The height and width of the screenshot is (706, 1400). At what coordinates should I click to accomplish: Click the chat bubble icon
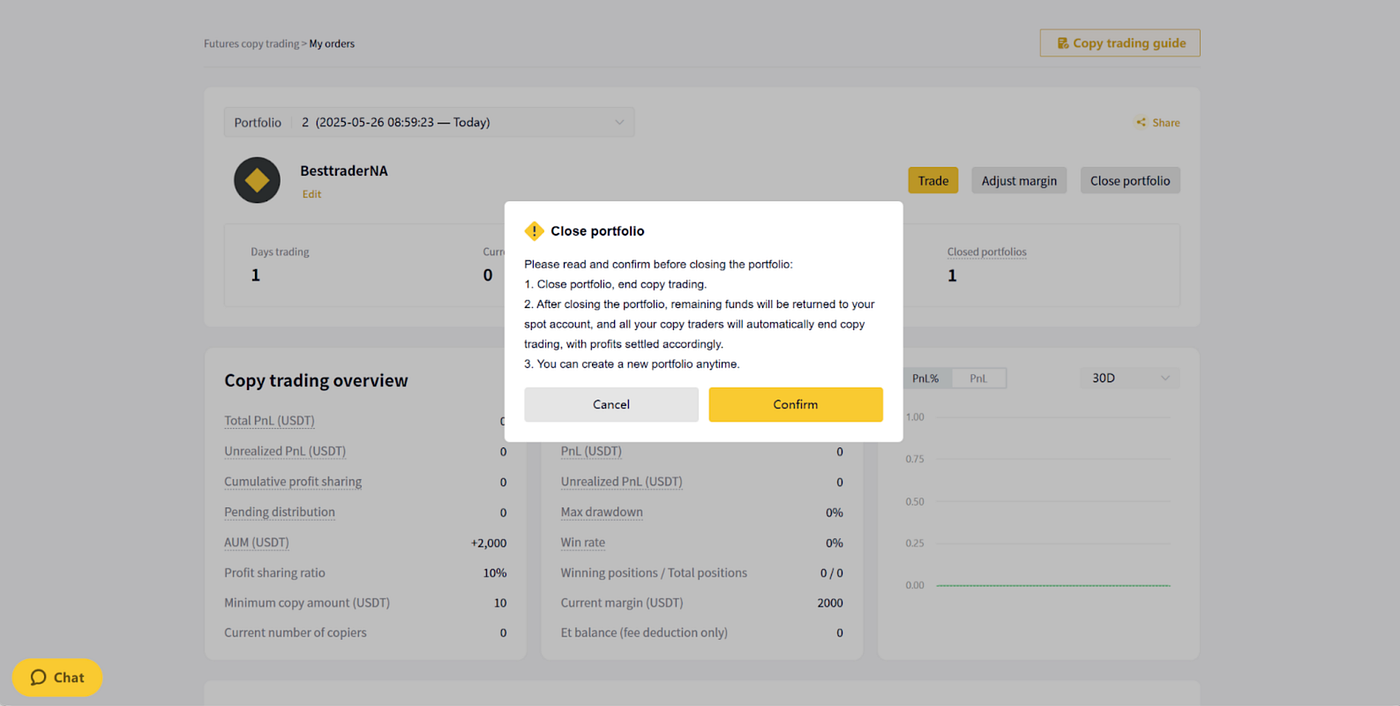(39, 677)
